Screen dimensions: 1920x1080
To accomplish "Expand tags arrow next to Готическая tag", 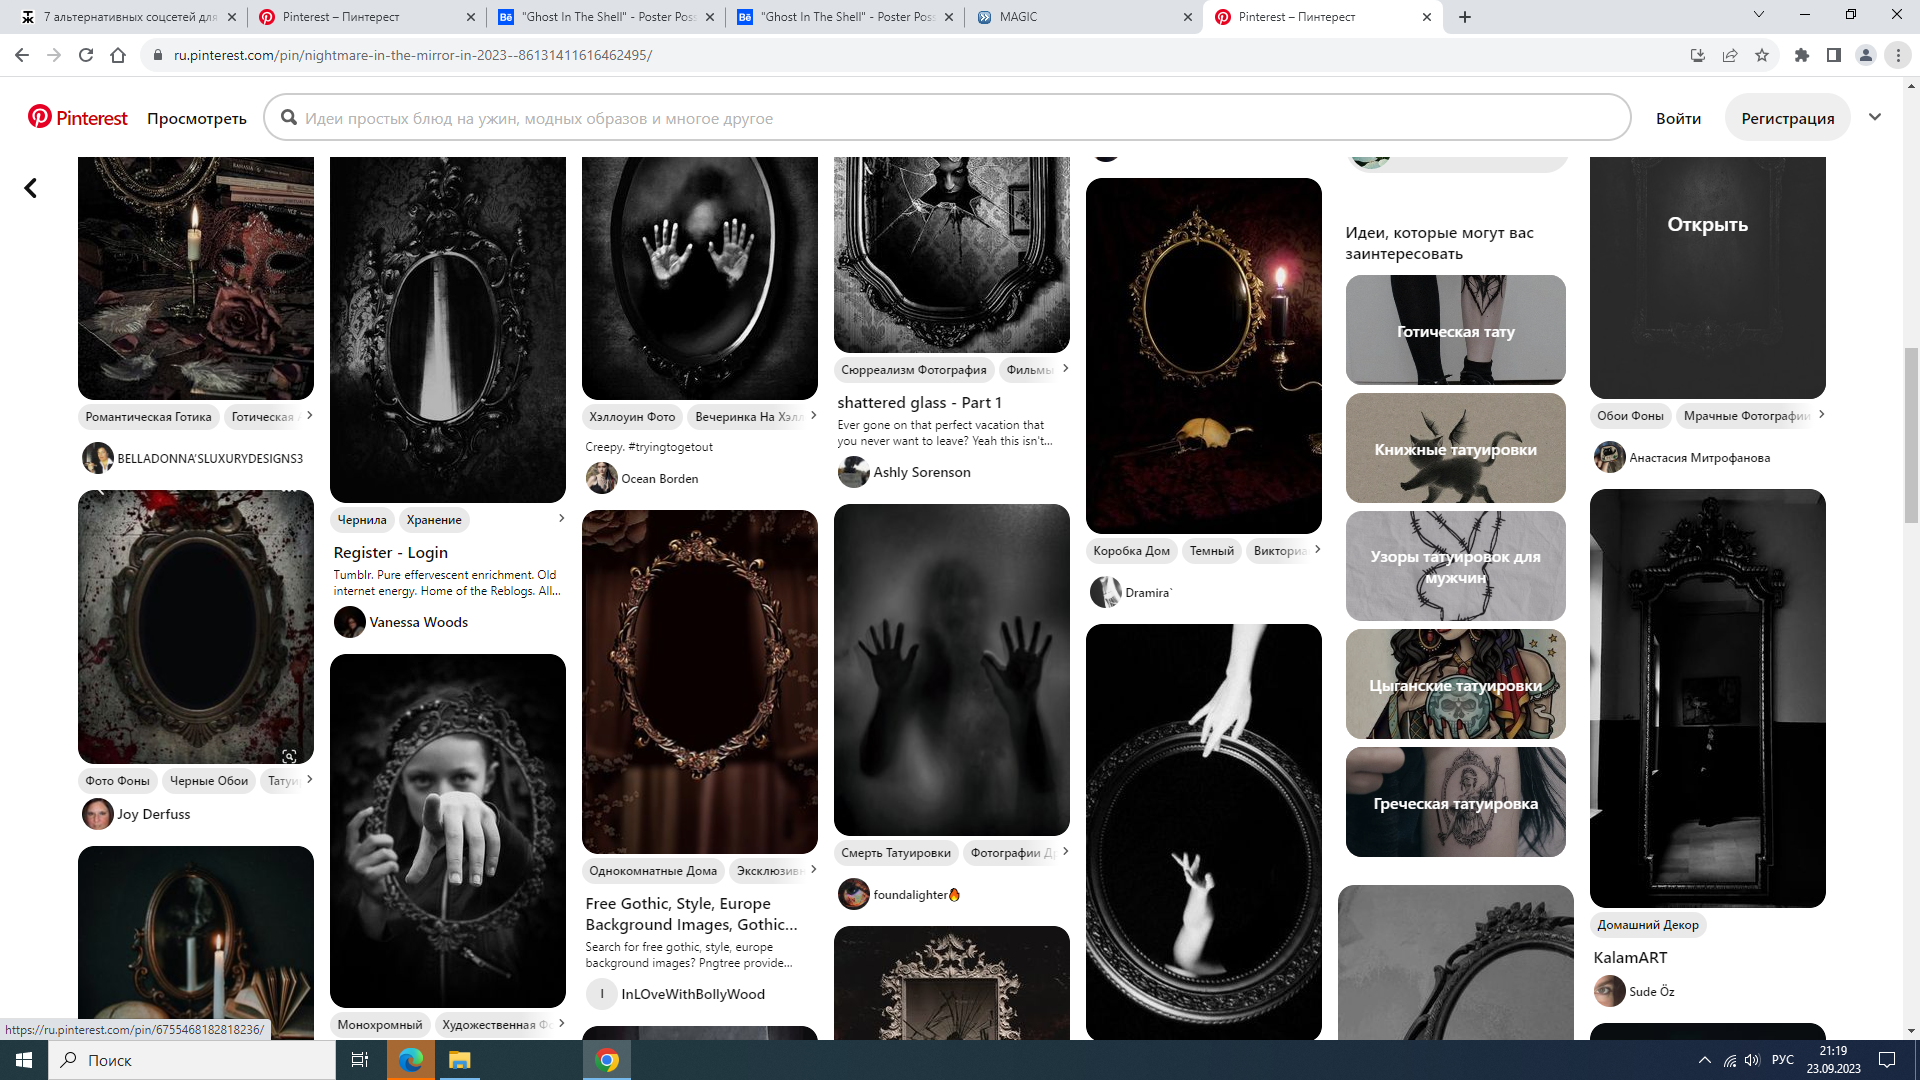I will pyautogui.click(x=309, y=416).
